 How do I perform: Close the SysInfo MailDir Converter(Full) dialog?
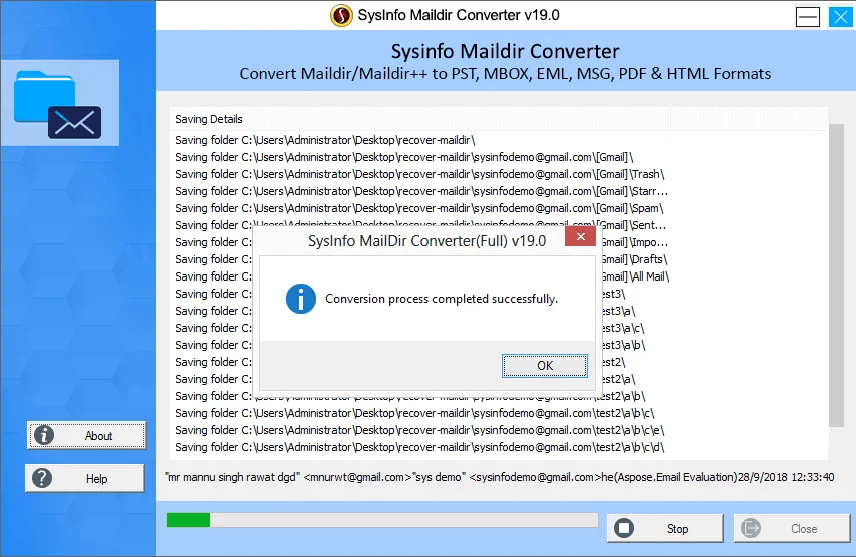580,236
